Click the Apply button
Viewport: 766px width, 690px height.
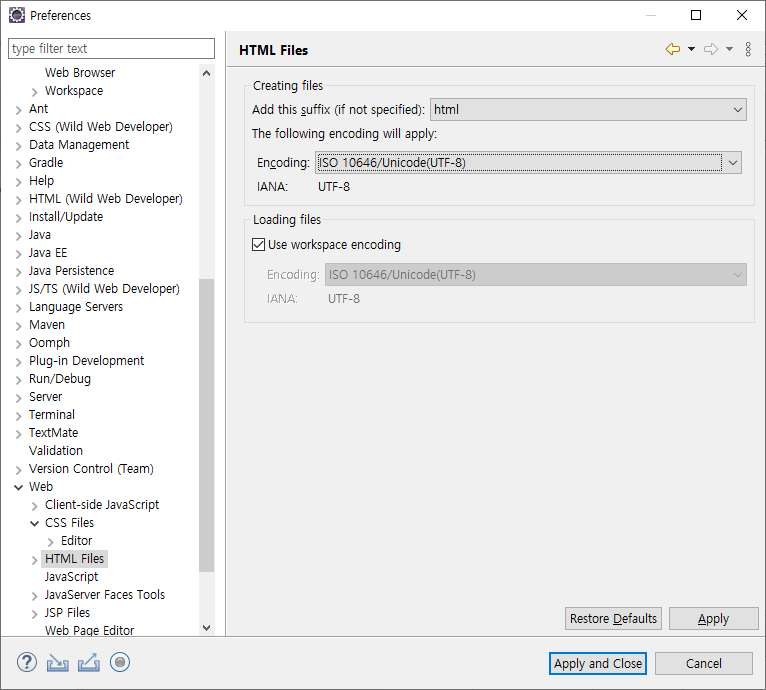pyautogui.click(x=713, y=619)
